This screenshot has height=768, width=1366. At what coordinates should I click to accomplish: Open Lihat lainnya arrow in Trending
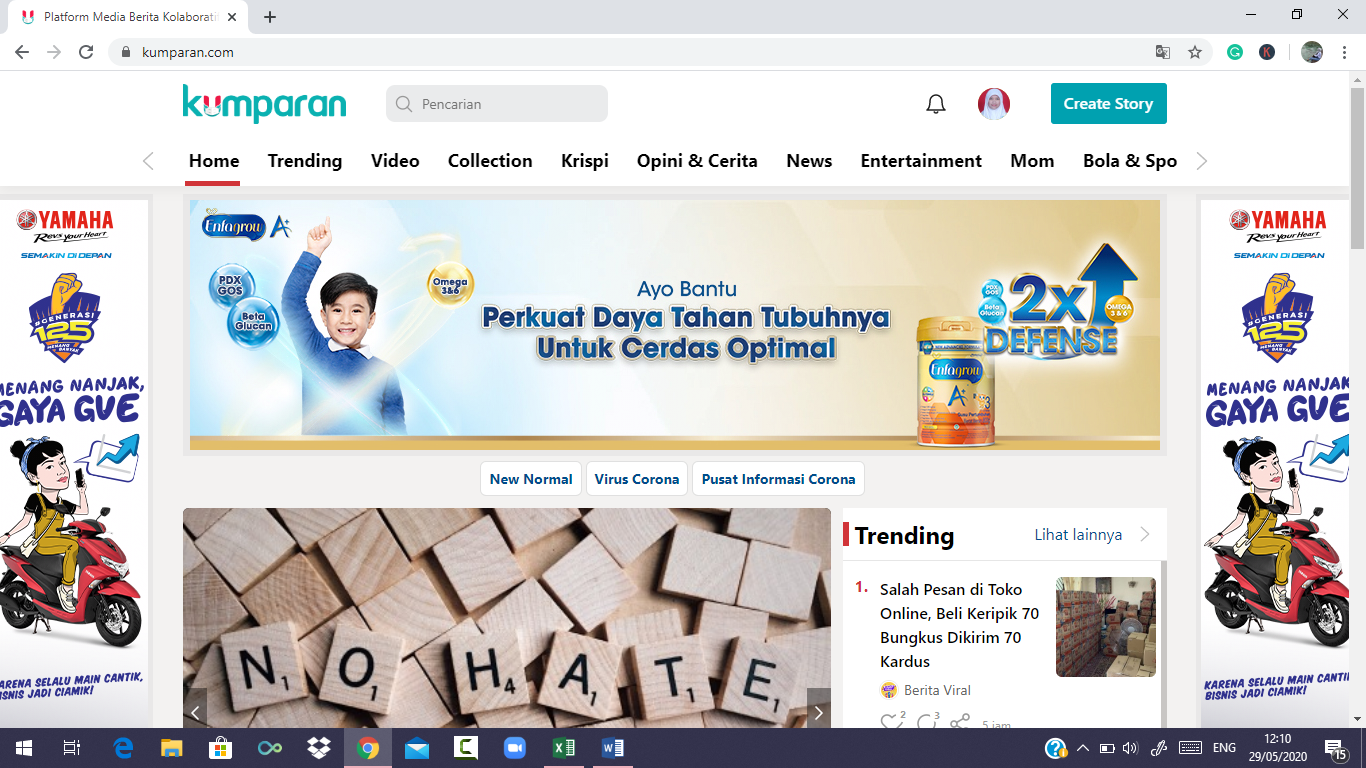coord(1145,535)
